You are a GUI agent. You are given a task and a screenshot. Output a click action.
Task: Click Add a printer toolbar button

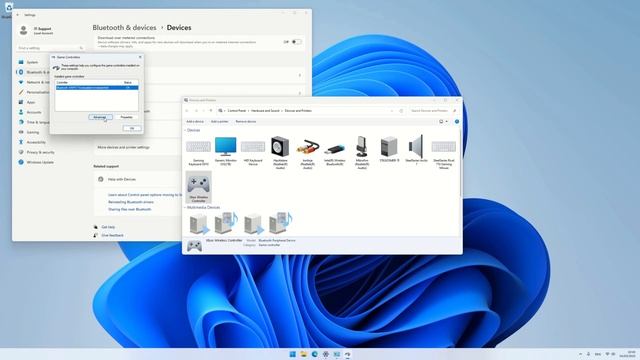(220, 122)
